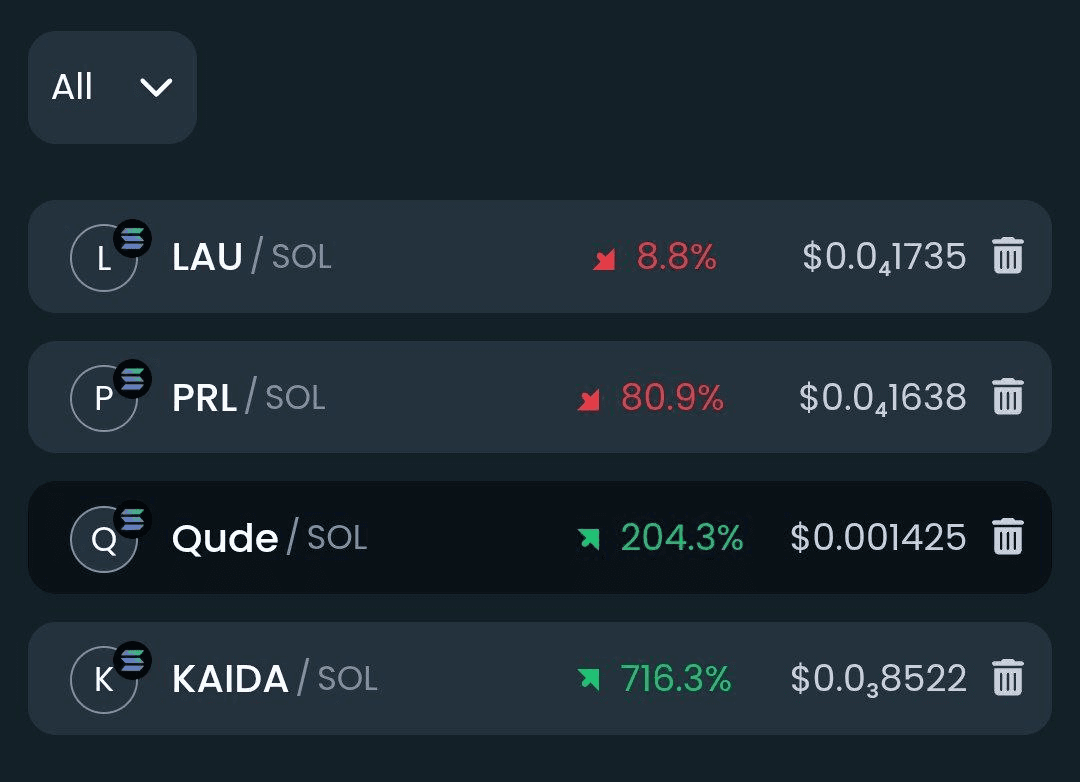Click KAIDA's 716.3% gain value

coord(676,679)
